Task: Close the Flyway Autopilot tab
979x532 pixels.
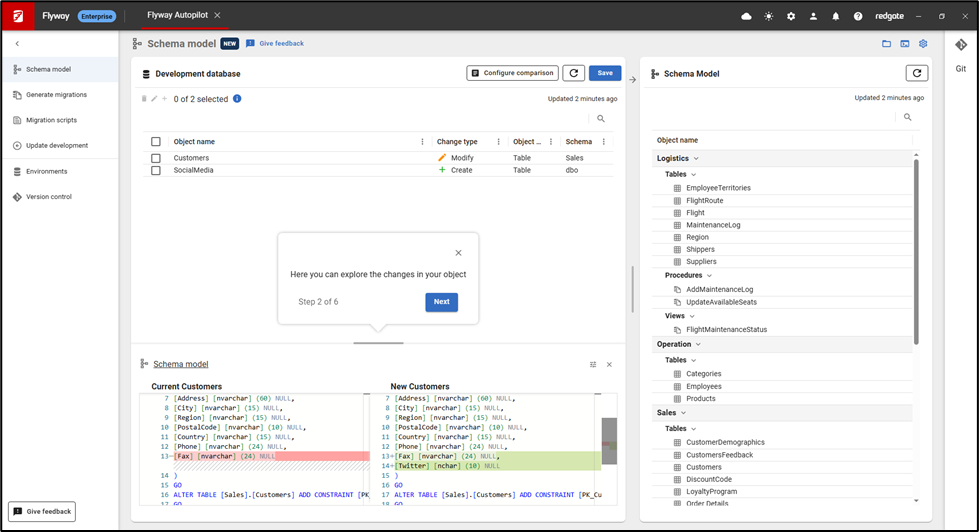Action: pos(217,16)
